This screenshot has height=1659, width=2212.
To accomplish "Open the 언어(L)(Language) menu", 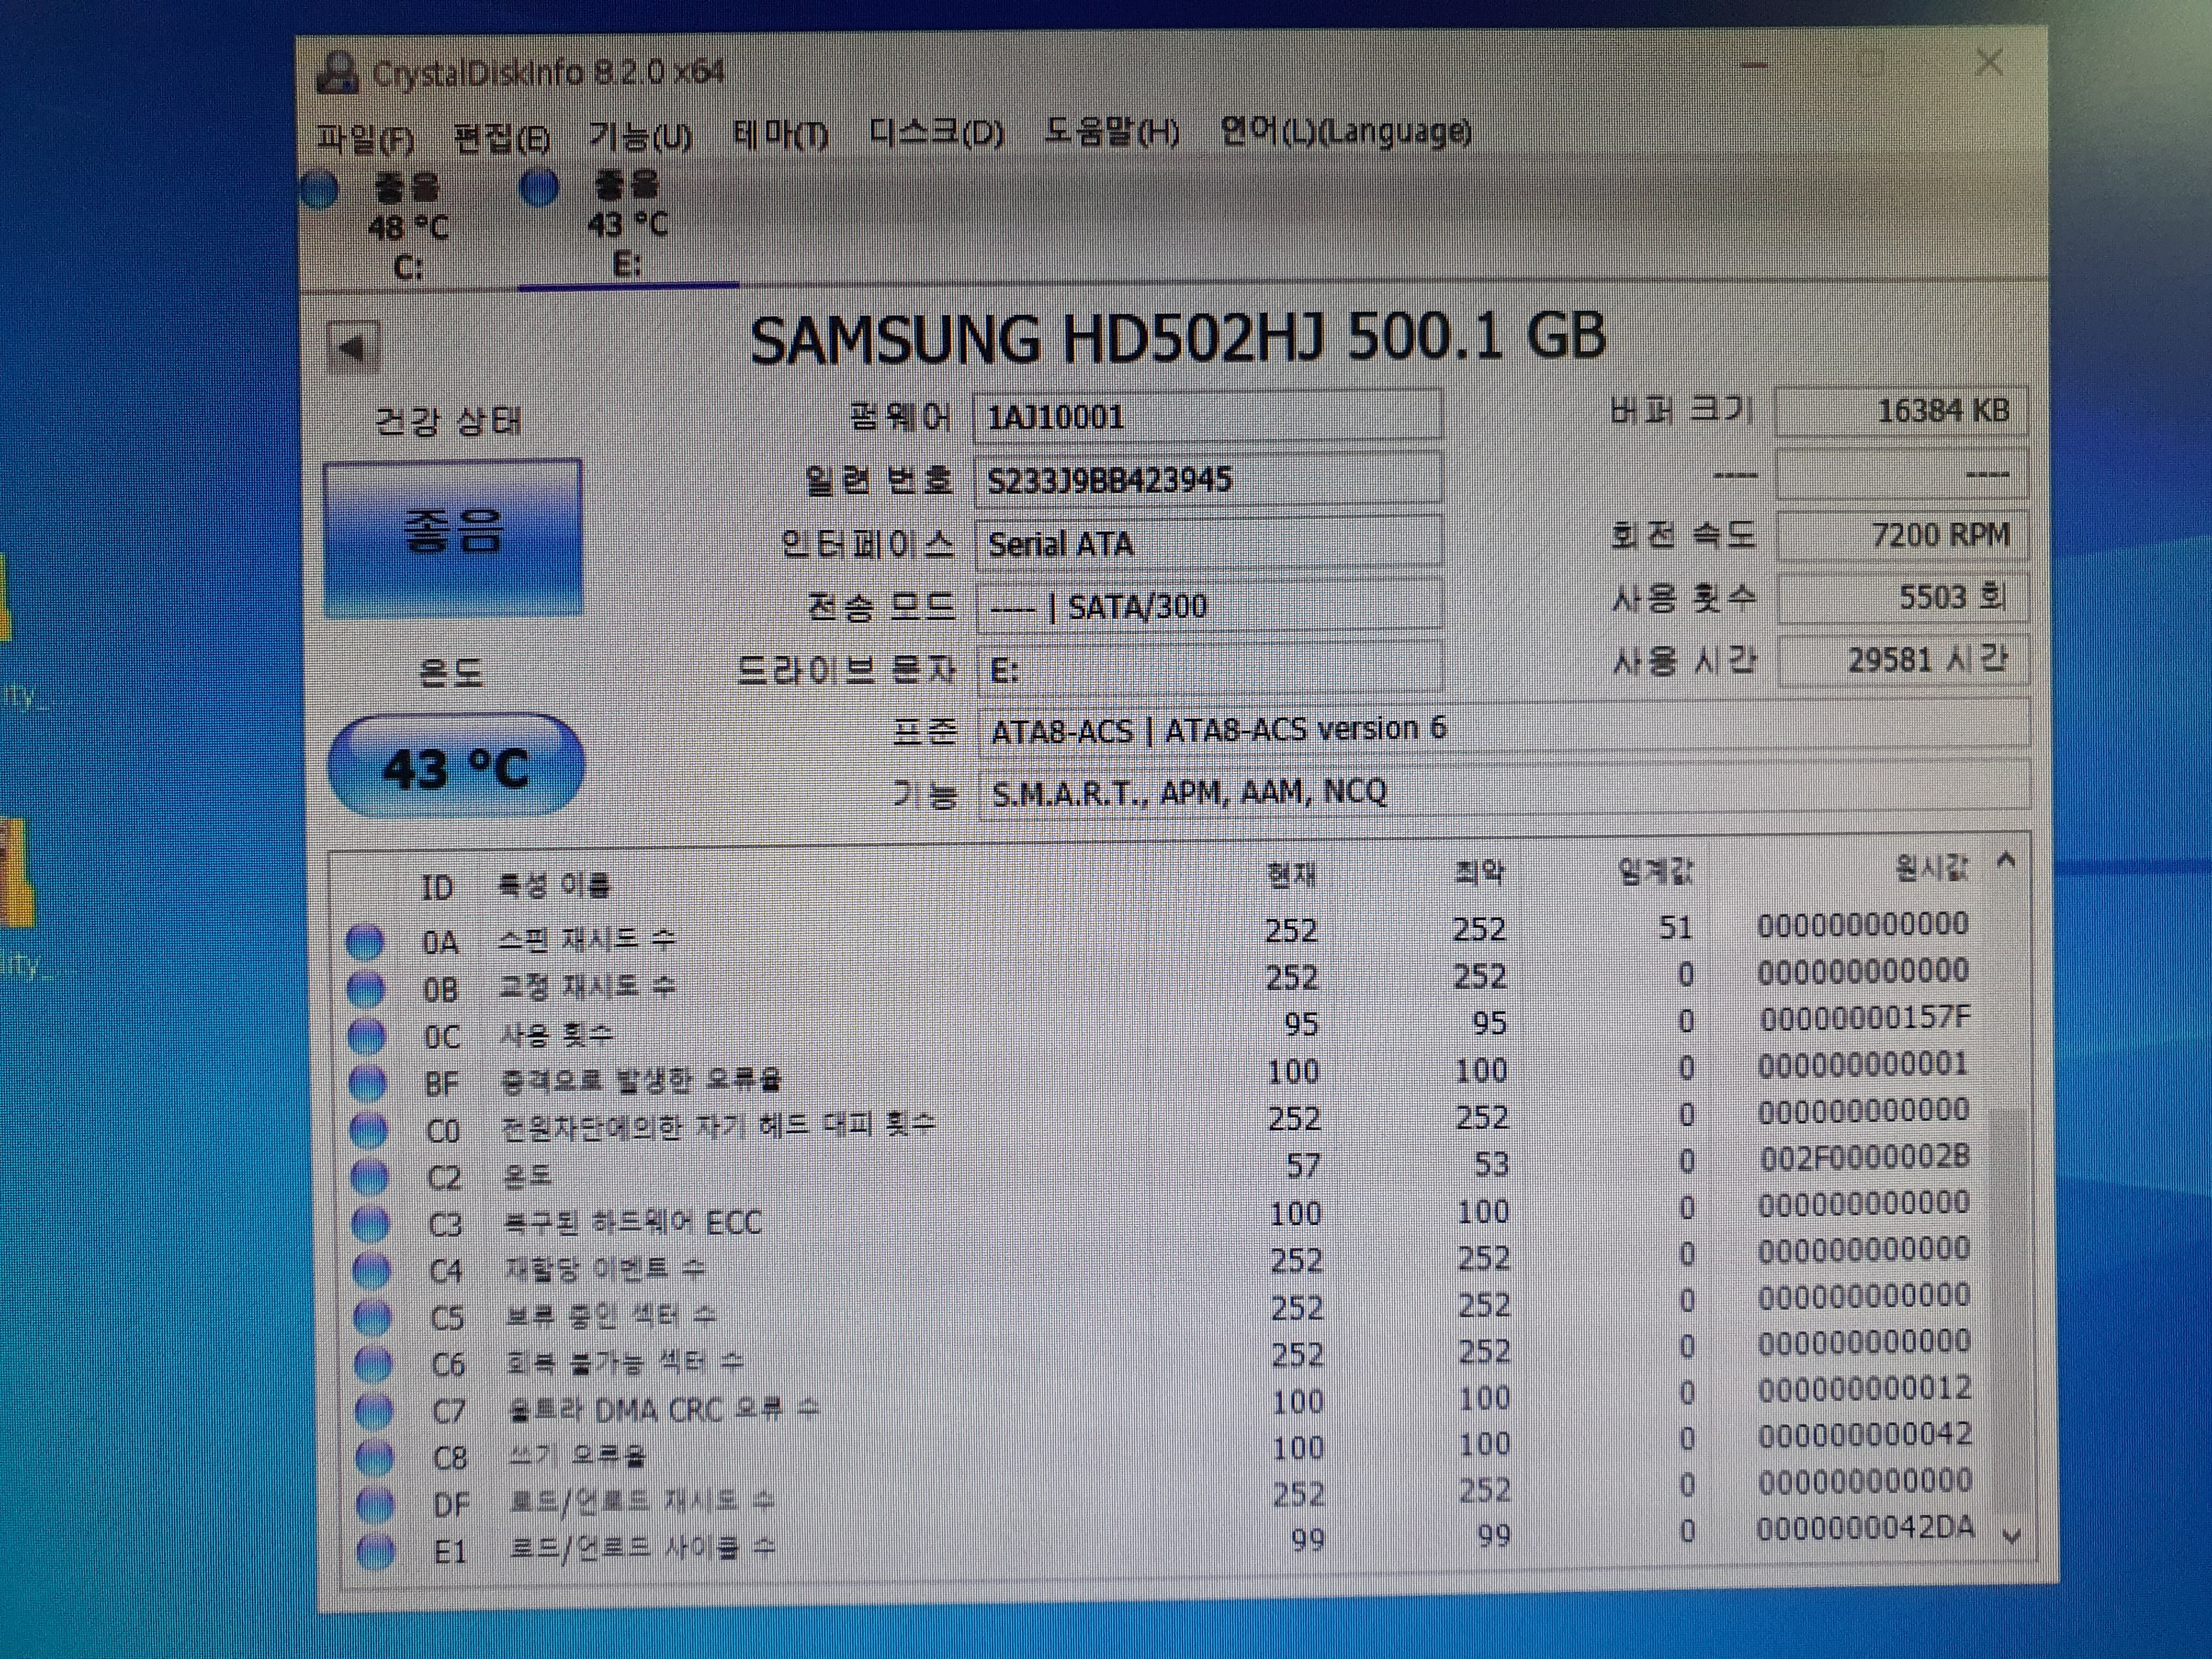I will pyautogui.click(x=1346, y=131).
